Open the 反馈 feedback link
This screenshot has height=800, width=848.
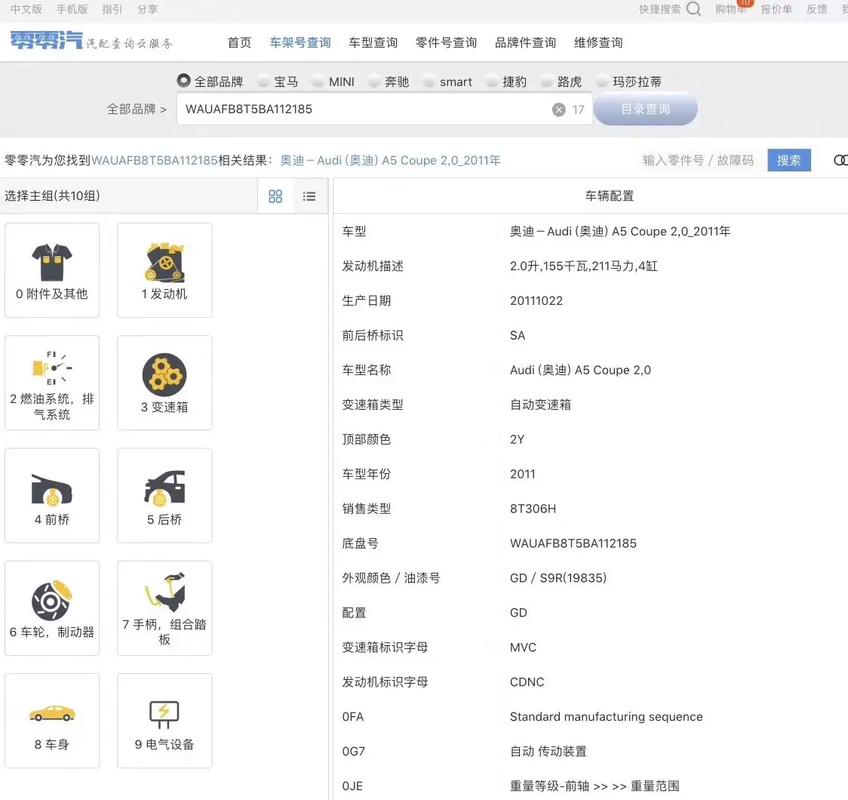pyautogui.click(x=817, y=9)
